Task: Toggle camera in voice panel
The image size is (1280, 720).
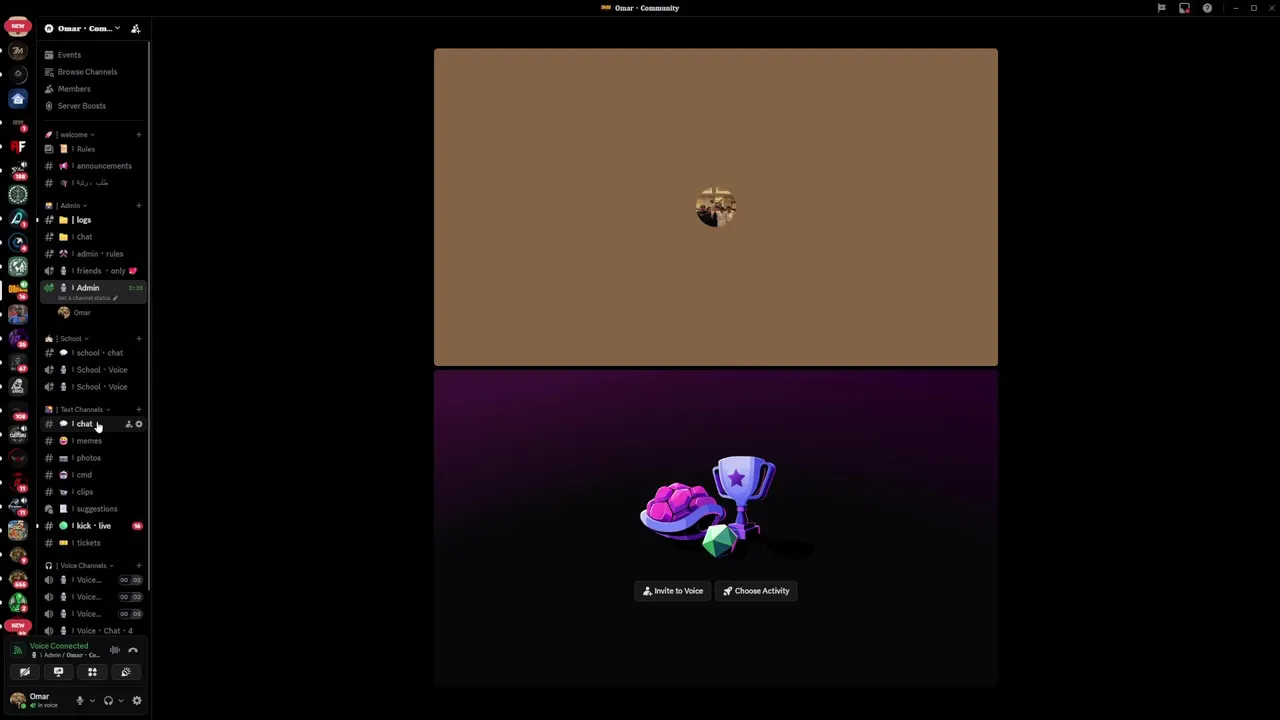Action: click(25, 672)
